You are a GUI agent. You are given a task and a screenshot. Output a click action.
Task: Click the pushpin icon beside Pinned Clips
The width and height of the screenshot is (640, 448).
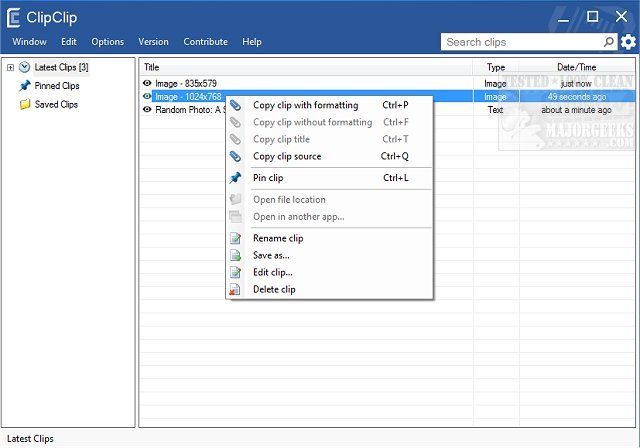pyautogui.click(x=24, y=86)
